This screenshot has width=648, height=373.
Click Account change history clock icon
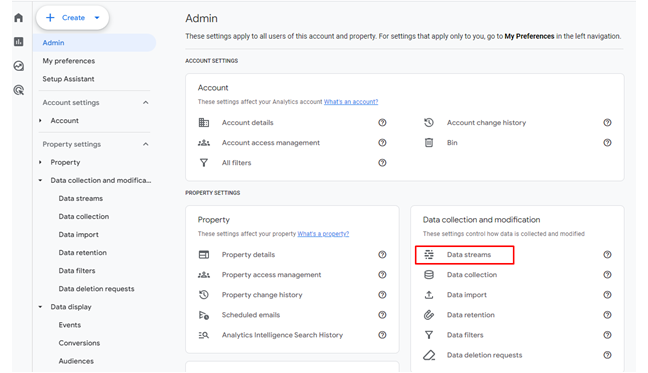pos(429,123)
